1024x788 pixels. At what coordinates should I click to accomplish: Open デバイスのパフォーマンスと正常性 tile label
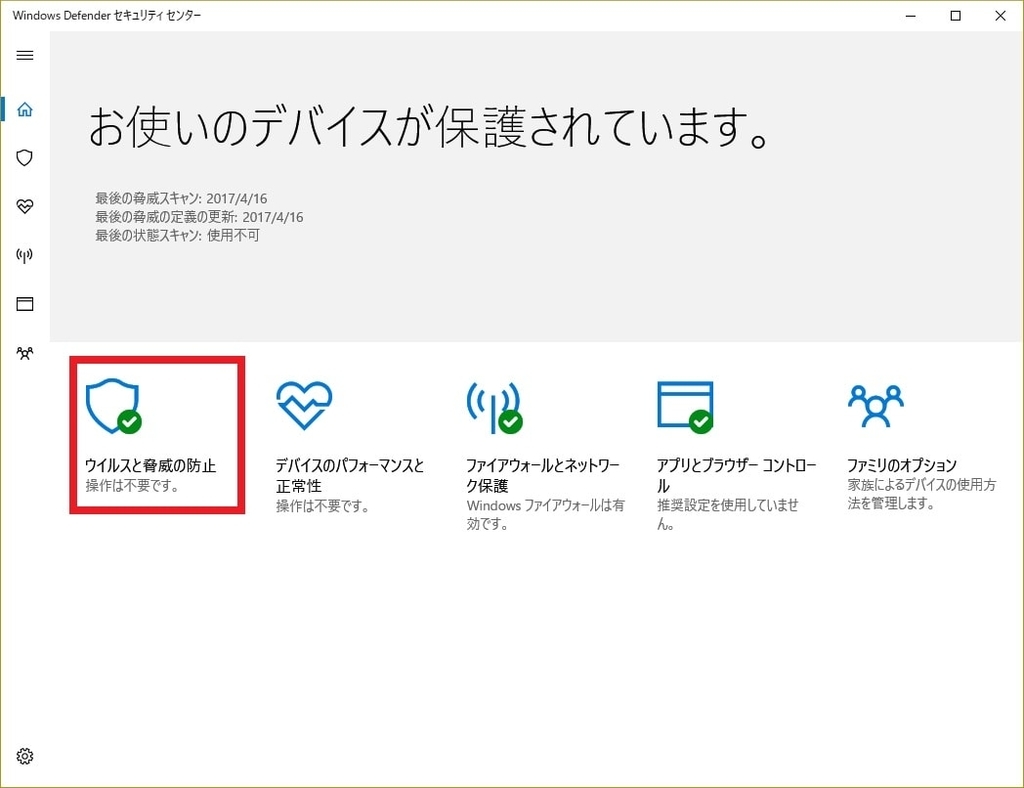point(350,475)
